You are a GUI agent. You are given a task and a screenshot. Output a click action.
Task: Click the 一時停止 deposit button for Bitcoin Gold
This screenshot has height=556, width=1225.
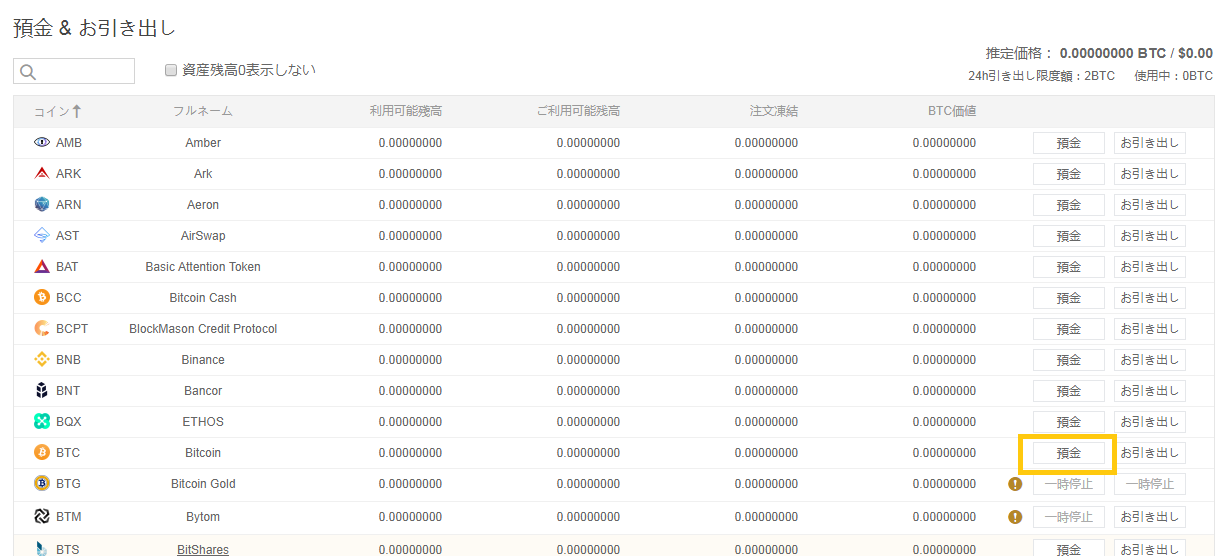[1068, 484]
